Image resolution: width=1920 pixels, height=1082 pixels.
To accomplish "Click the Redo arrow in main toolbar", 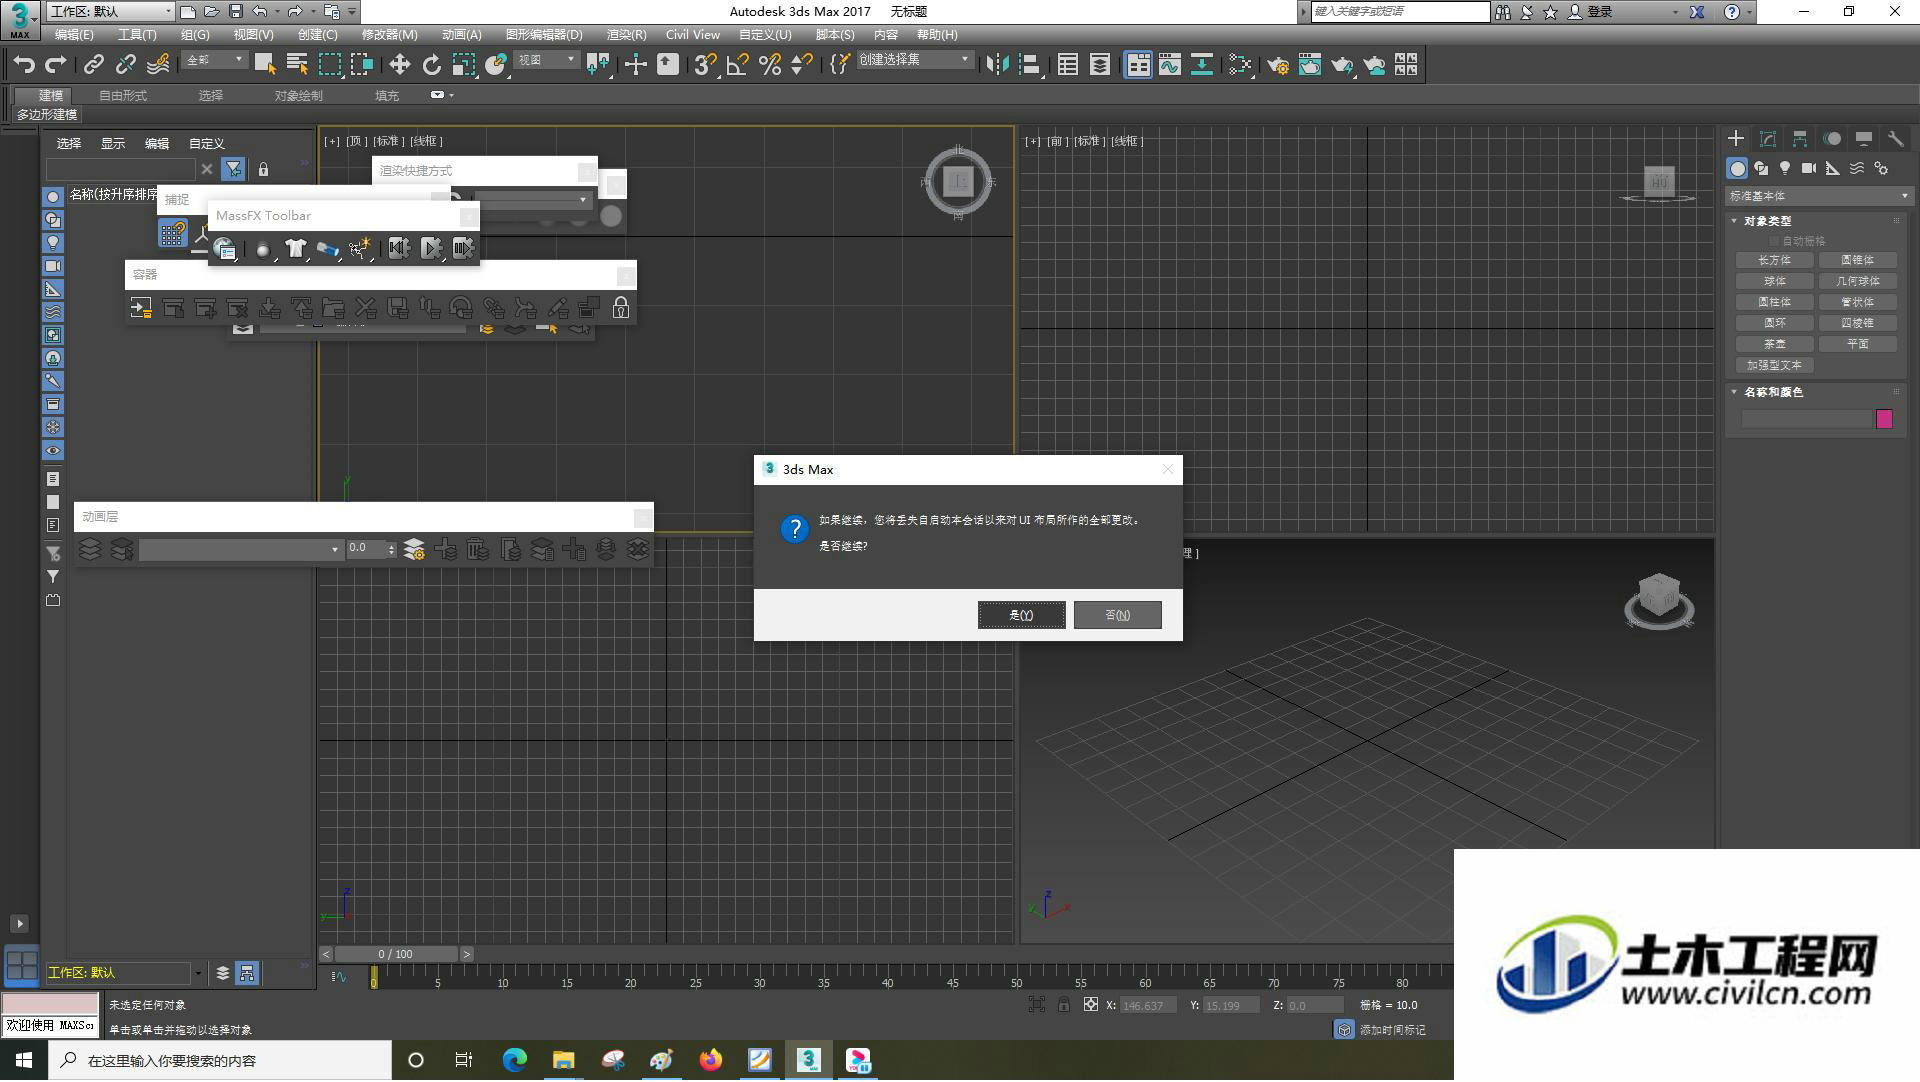I will point(56,65).
